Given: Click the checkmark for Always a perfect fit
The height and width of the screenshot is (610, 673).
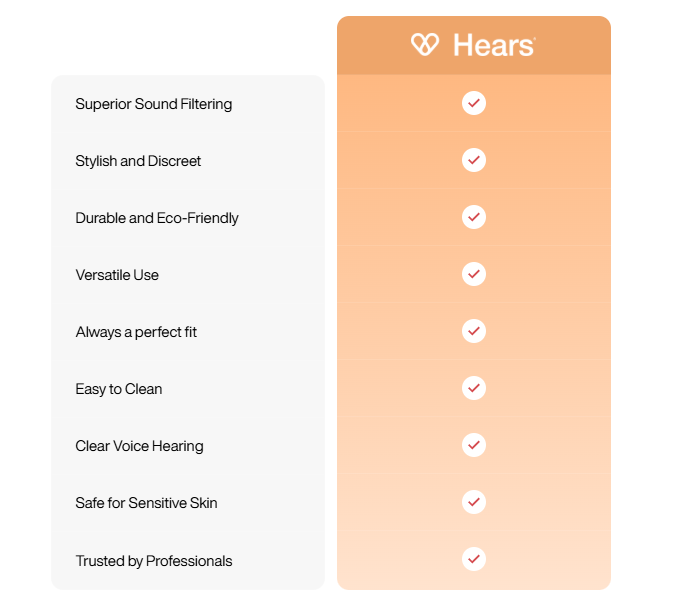Looking at the screenshot, I should pyautogui.click(x=474, y=331).
